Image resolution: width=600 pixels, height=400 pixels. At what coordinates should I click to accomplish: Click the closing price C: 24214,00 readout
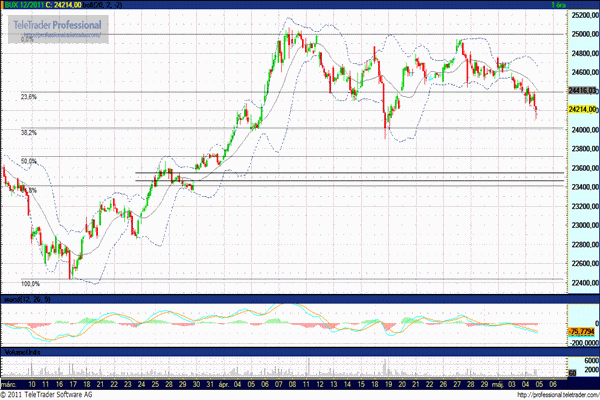click(70, 5)
